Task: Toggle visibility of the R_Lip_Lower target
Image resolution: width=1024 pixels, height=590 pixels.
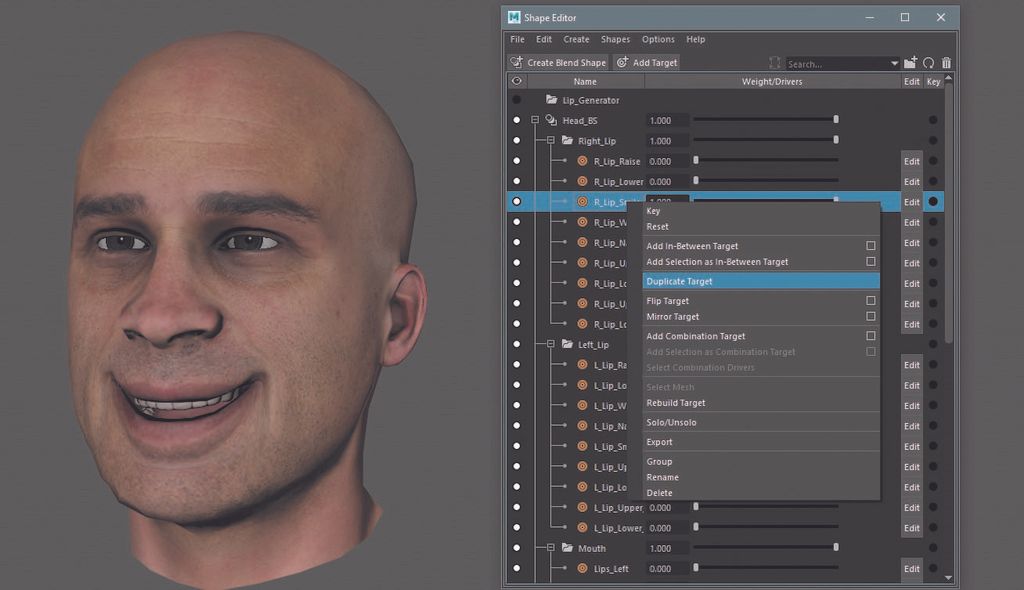Action: tap(516, 181)
